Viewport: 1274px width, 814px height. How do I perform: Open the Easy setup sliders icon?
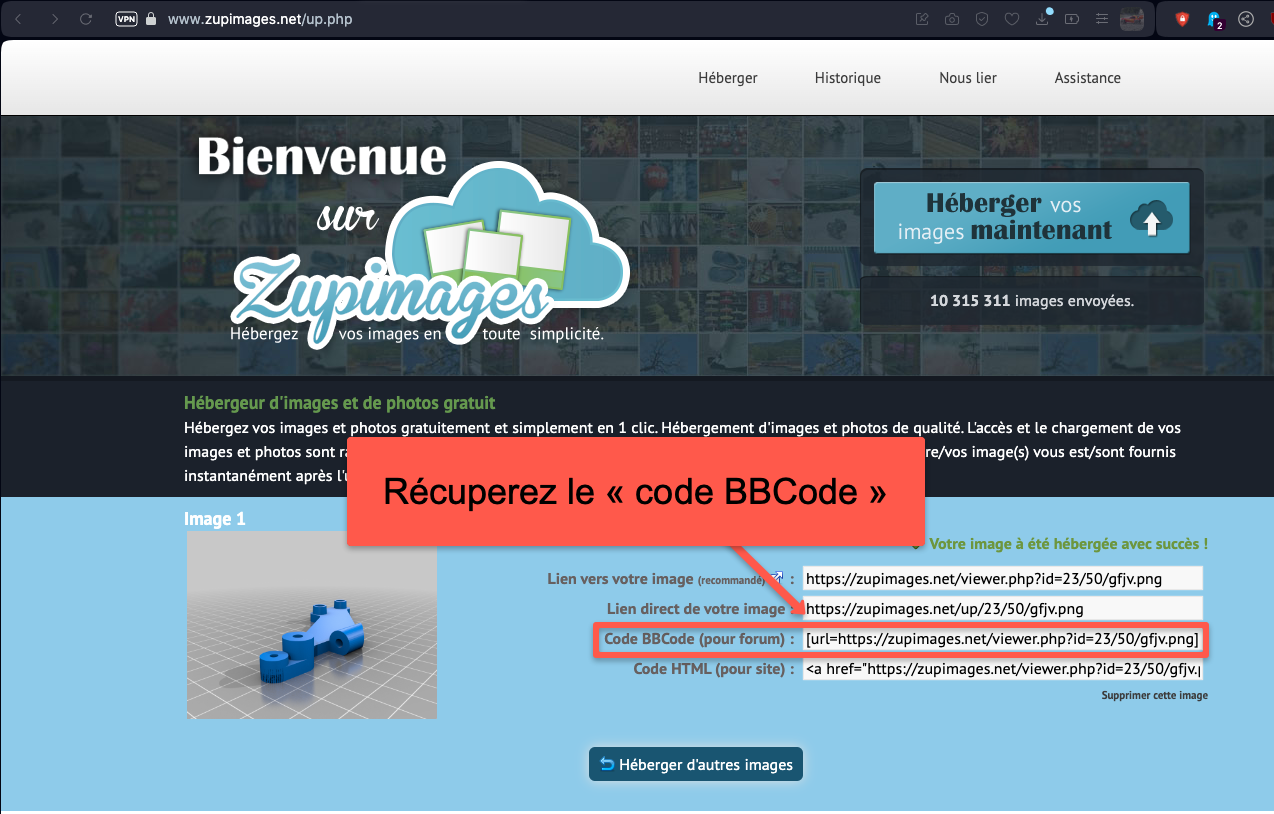coord(1102,19)
